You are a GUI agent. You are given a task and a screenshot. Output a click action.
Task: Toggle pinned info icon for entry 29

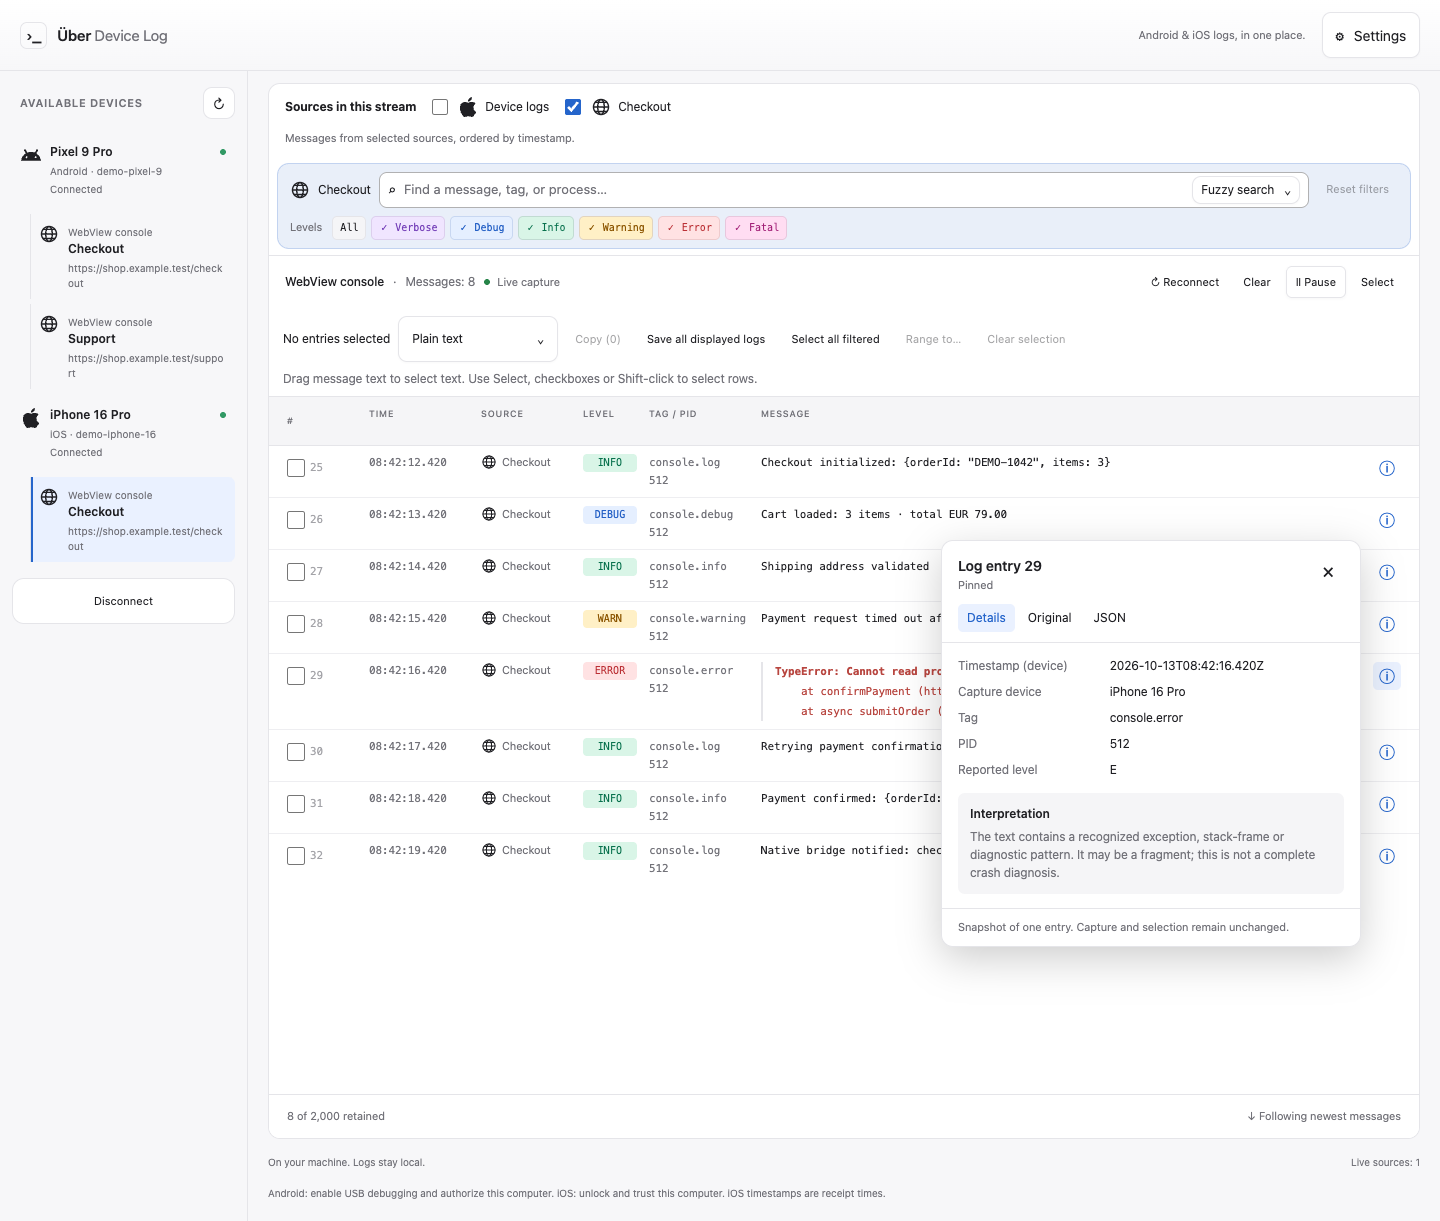[1387, 676]
